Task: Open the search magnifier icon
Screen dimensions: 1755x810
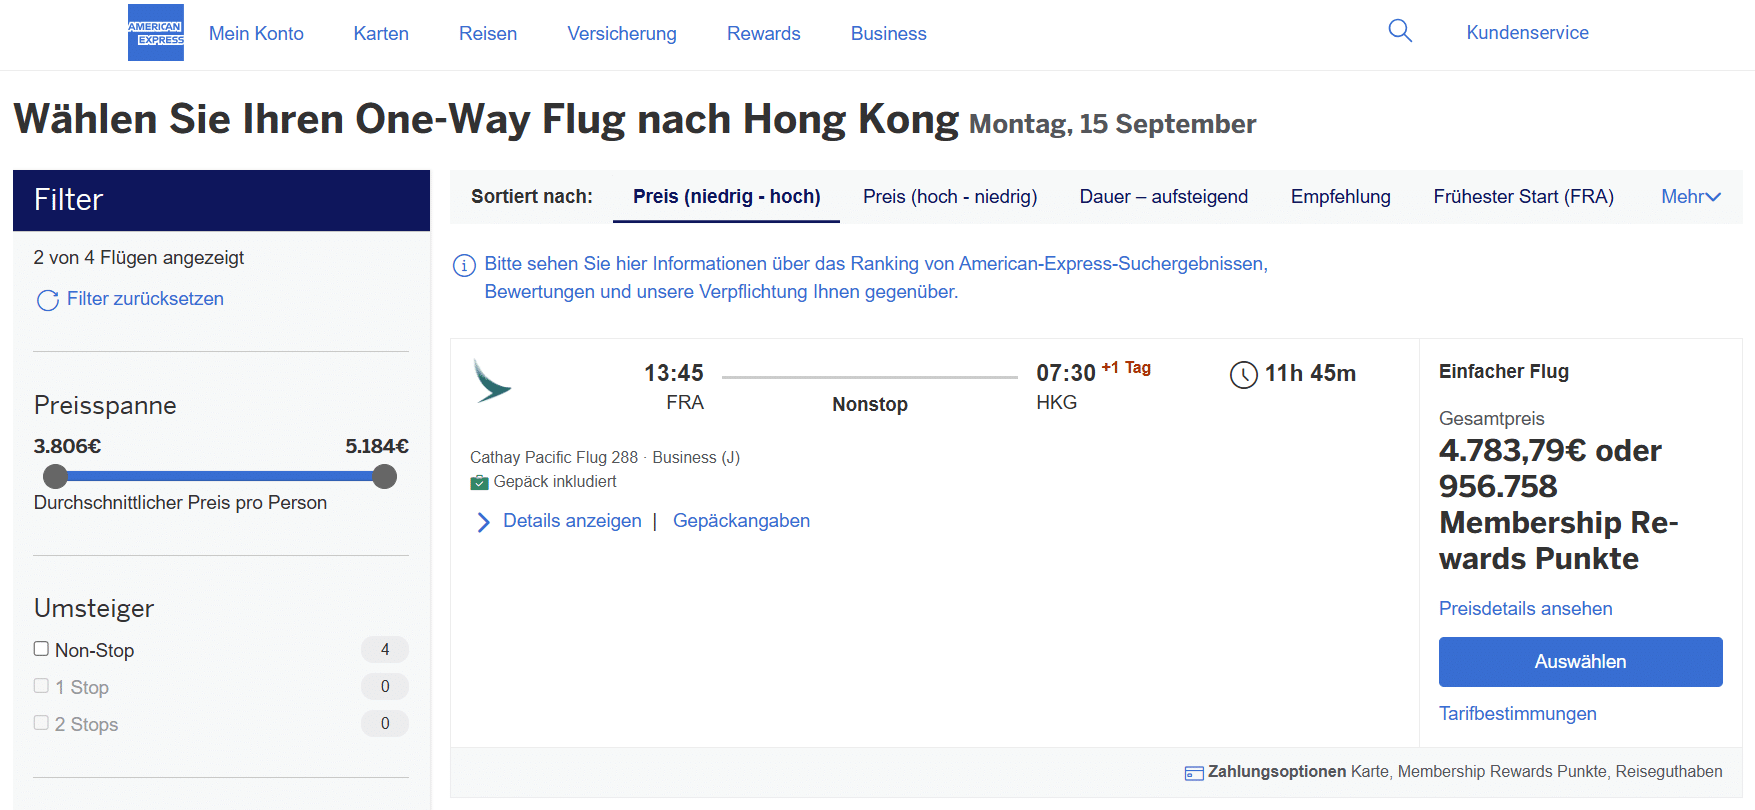Action: tap(1400, 31)
